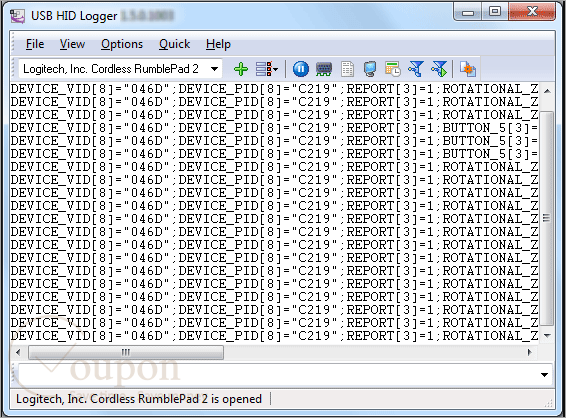Pause logging with the blue pause button

300,69
